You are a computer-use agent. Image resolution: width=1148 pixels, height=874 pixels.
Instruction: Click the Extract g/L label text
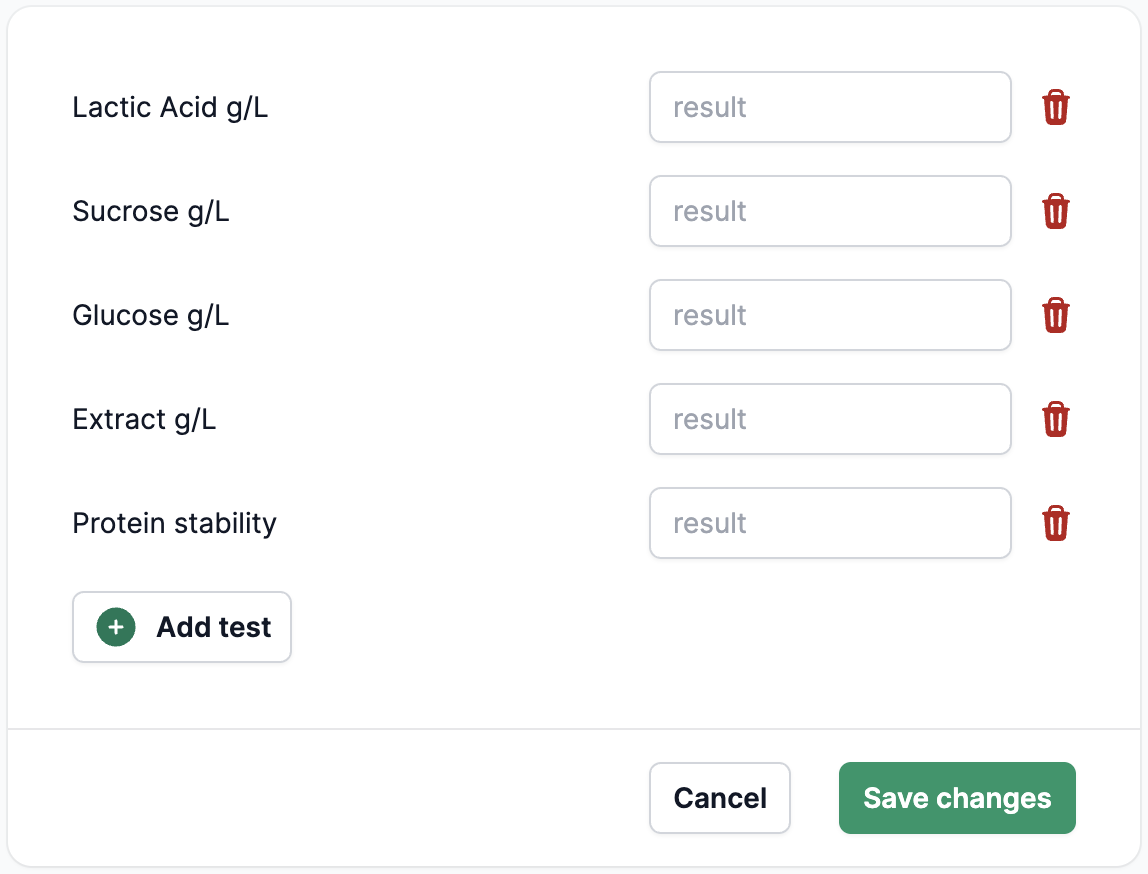(x=144, y=419)
